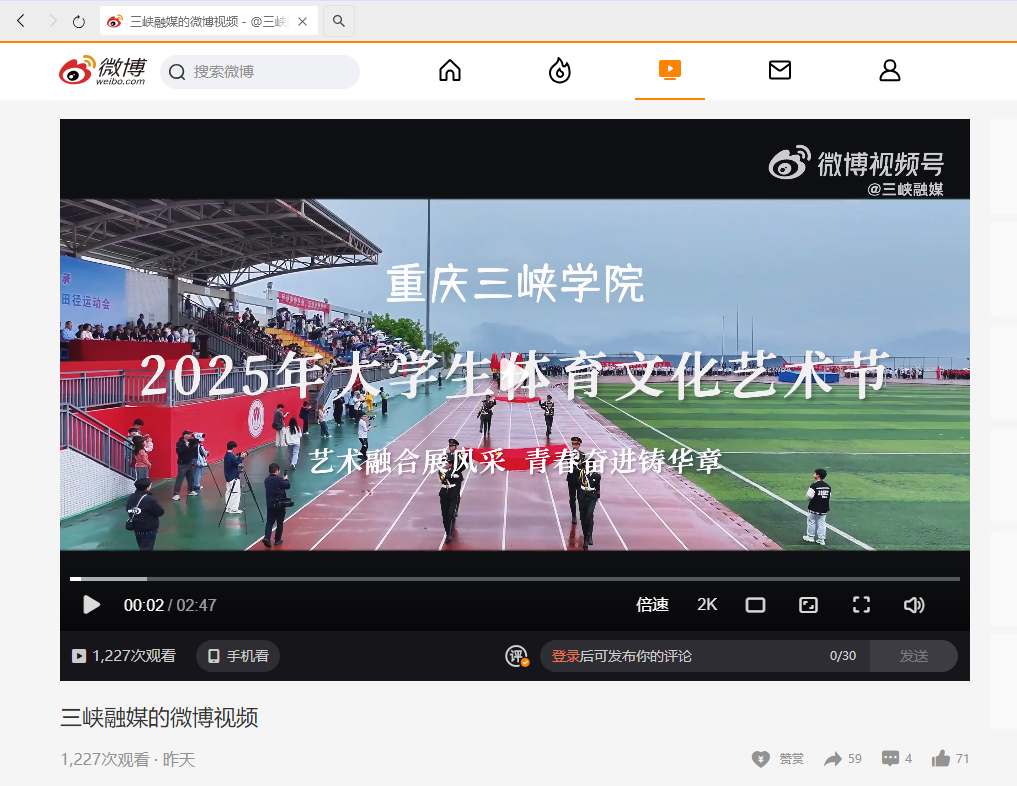
Task: Click the like thumbs-up icon
Action: (941, 759)
